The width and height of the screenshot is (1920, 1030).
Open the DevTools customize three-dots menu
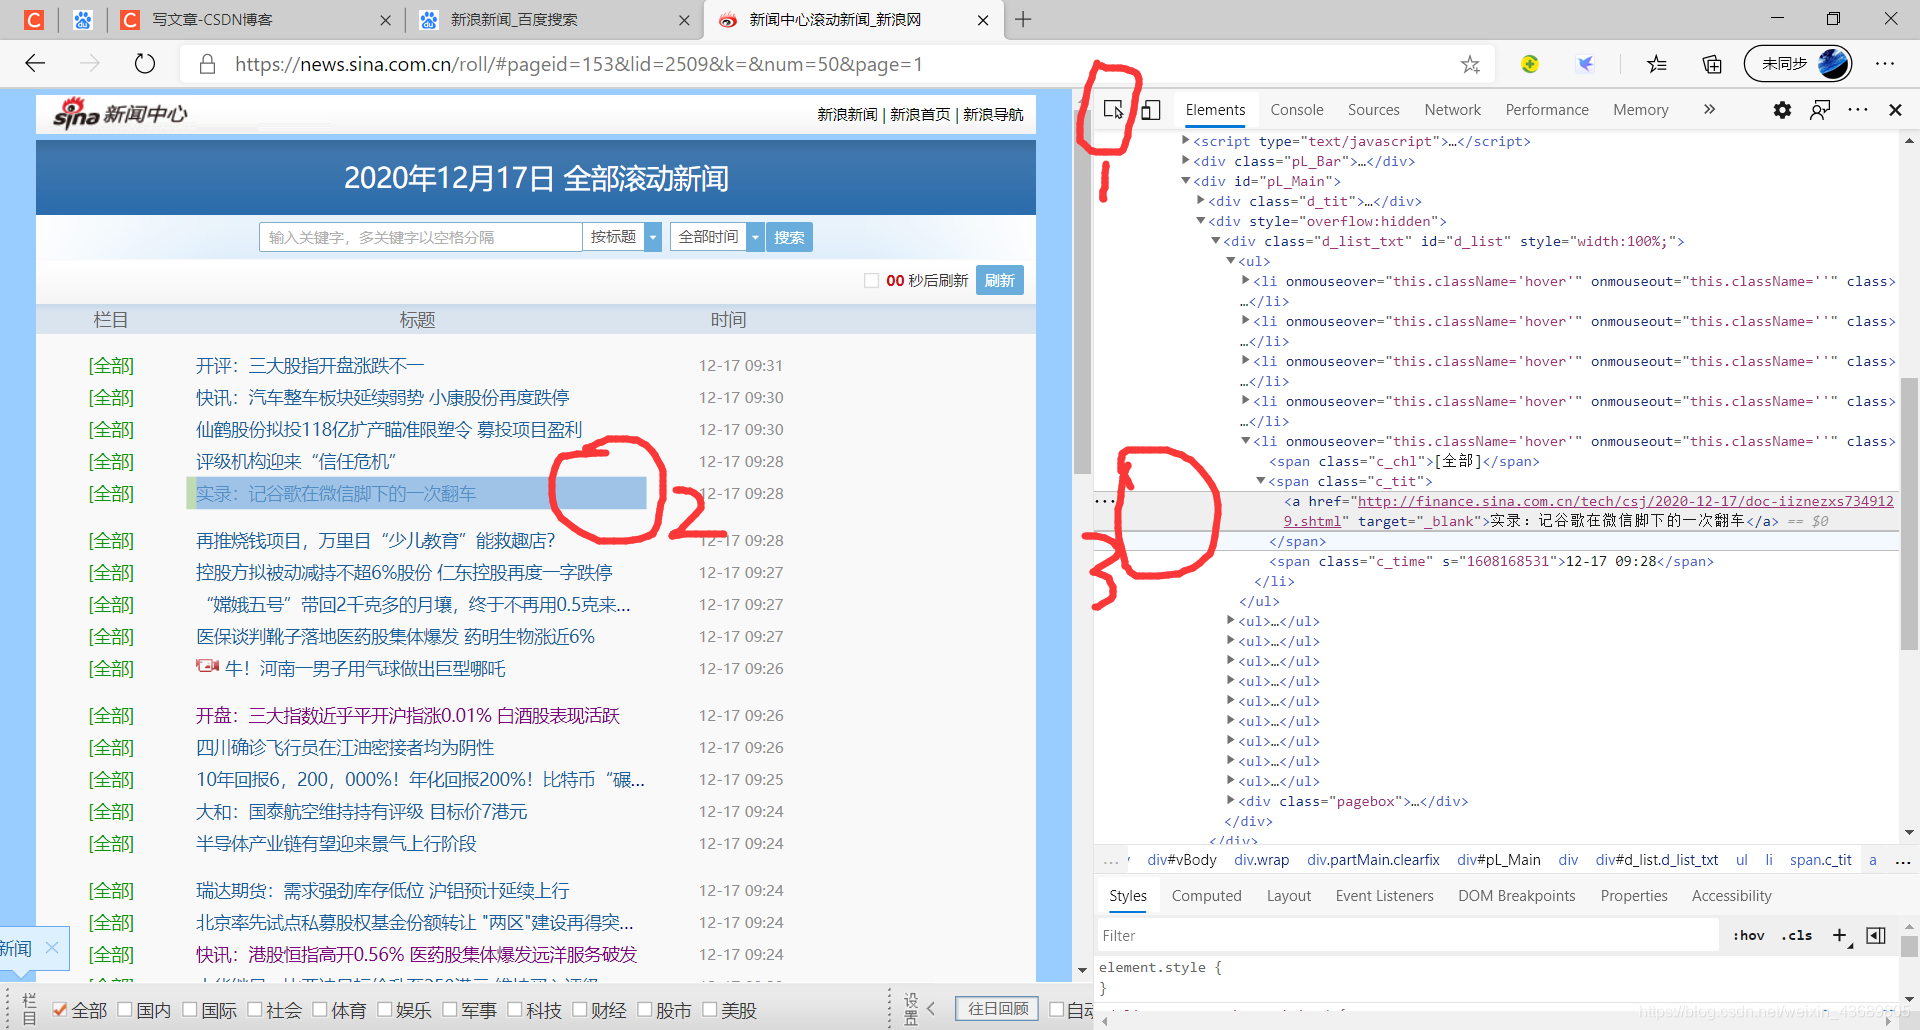tap(1858, 110)
